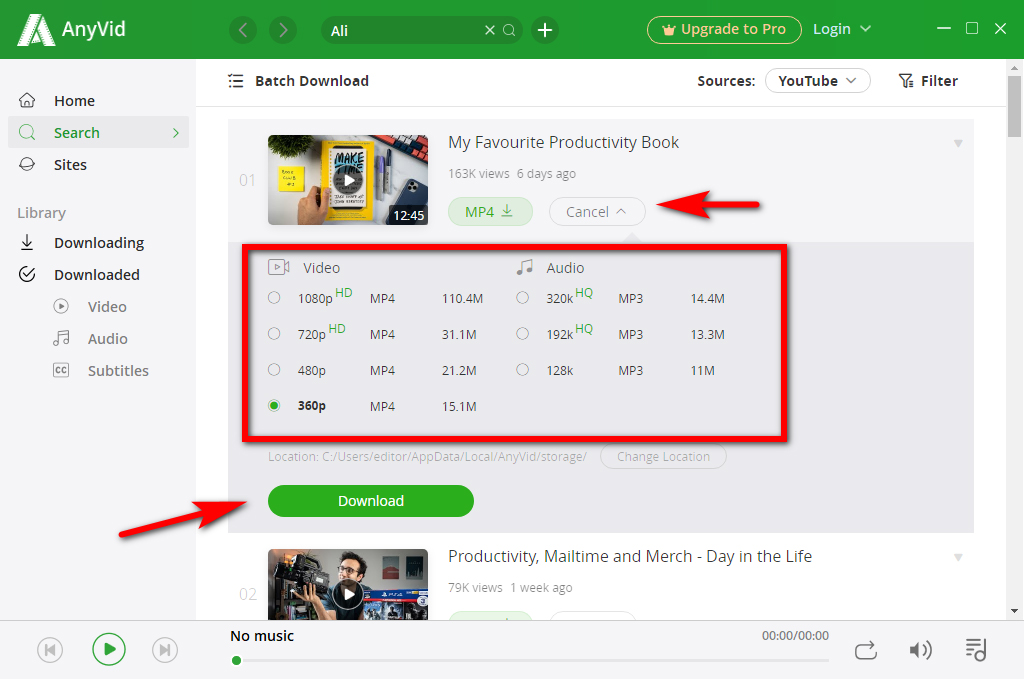Click the scrollbar up arrow

(x=1014, y=68)
